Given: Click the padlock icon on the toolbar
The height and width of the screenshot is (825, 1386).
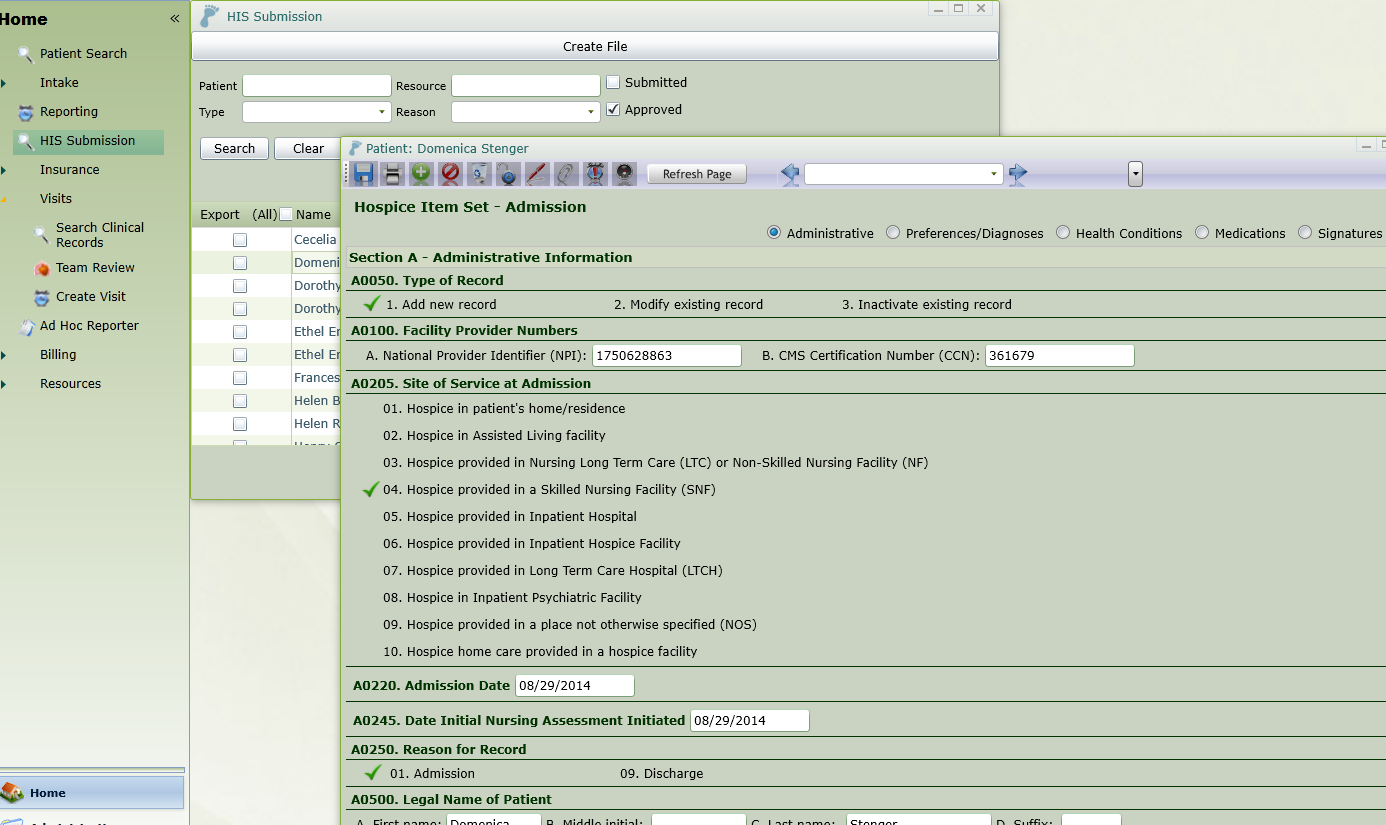Looking at the screenshot, I should pyautogui.click(x=508, y=173).
